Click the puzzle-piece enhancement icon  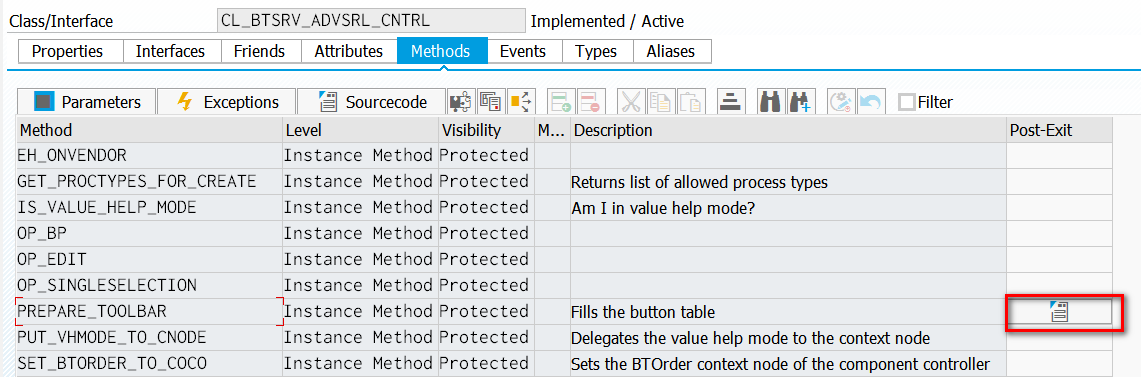point(460,102)
